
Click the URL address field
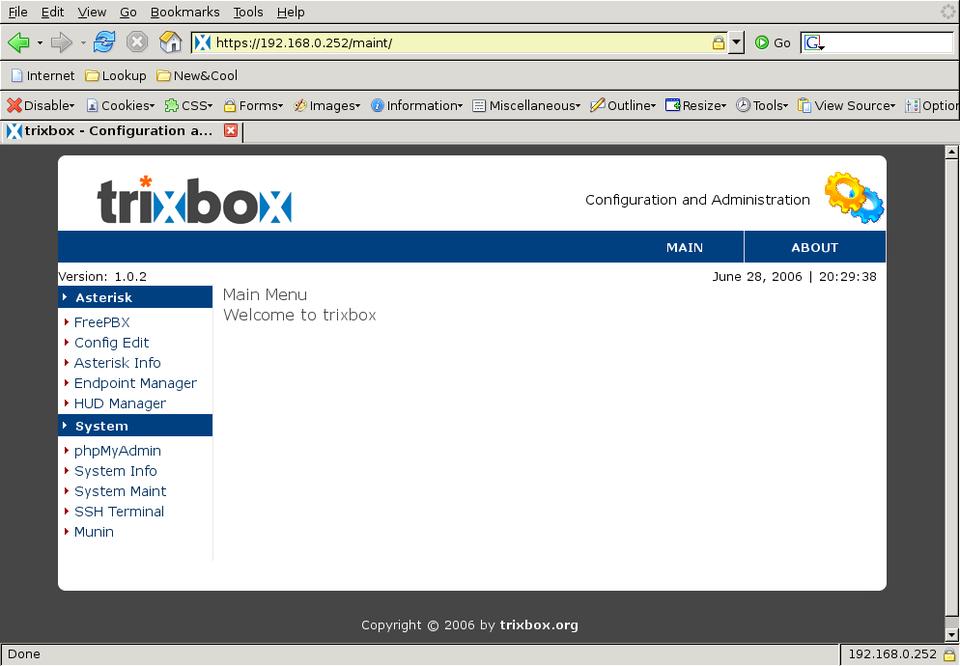tap(459, 43)
